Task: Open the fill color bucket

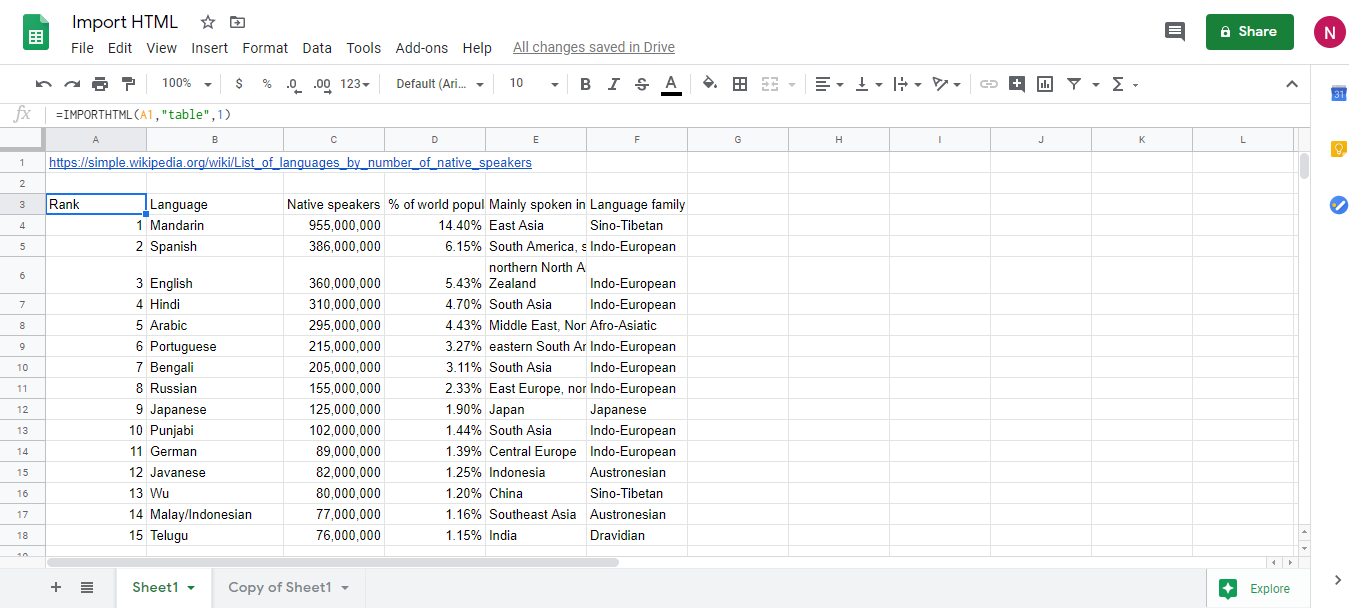Action: 710,84
